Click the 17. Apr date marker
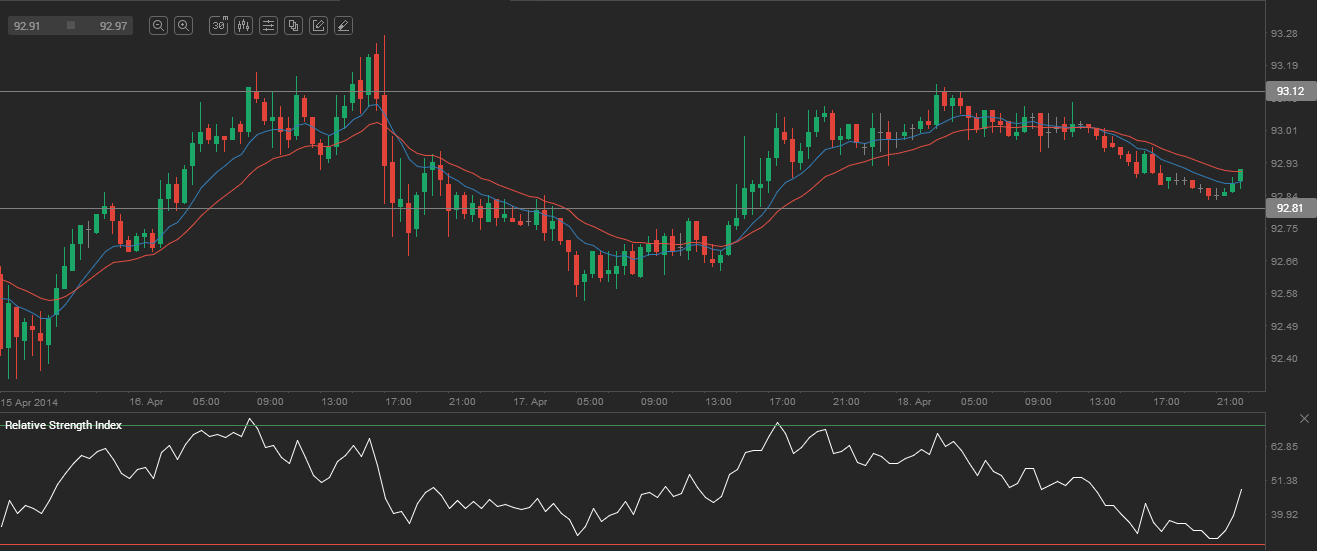Viewport: 1317px width, 551px height. click(531, 401)
